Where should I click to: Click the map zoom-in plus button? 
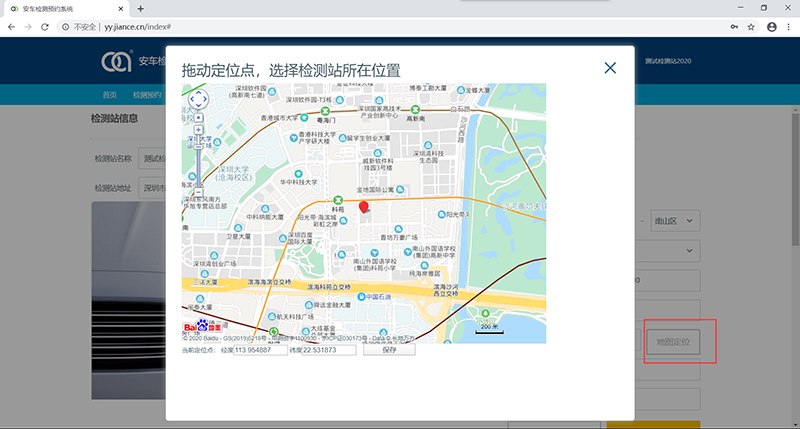point(198,130)
